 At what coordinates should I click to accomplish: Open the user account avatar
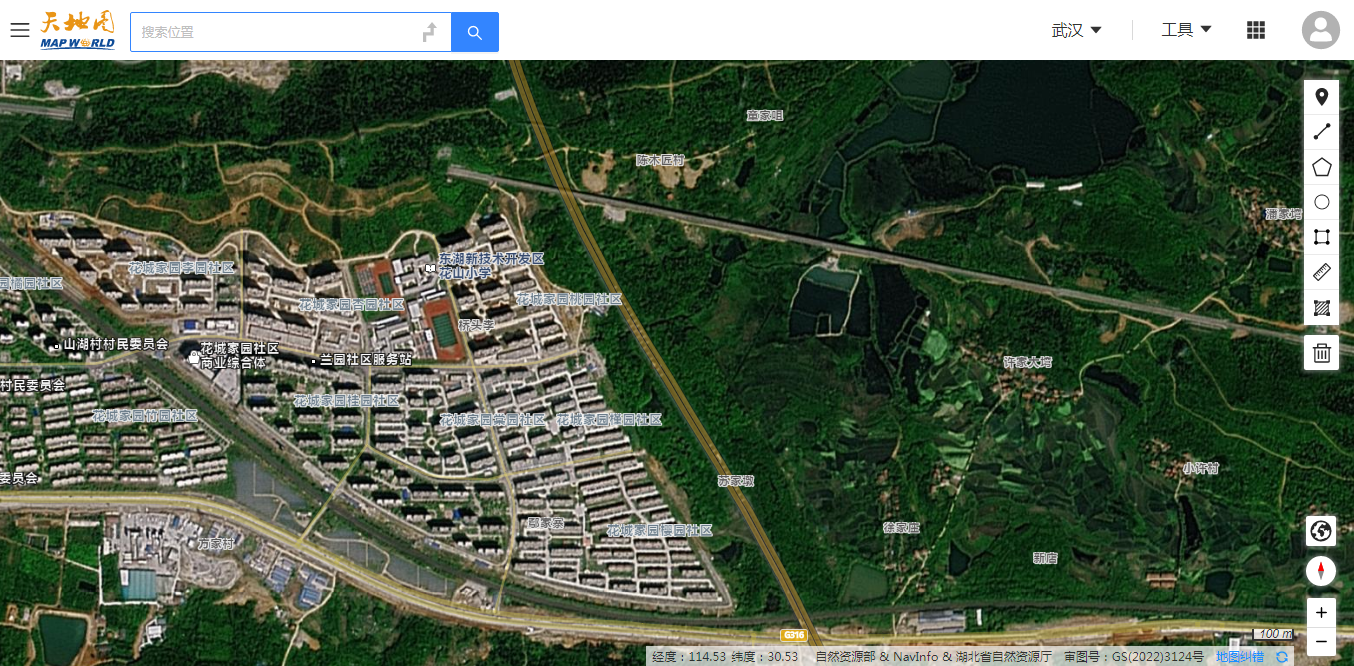tap(1321, 30)
